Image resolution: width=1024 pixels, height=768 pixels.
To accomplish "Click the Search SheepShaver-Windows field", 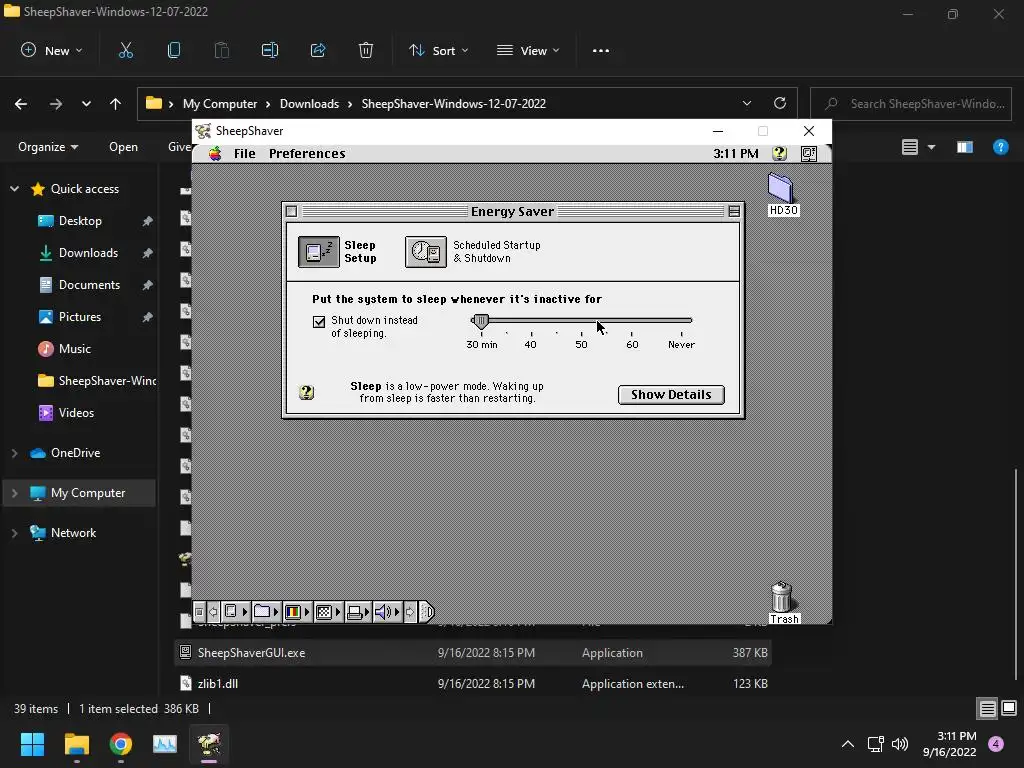I will click(x=911, y=104).
